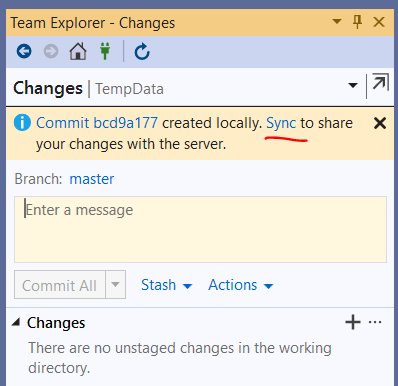This screenshot has height=386, width=398.
Task: Open window position dropdown in title bar
Action: click(x=337, y=22)
